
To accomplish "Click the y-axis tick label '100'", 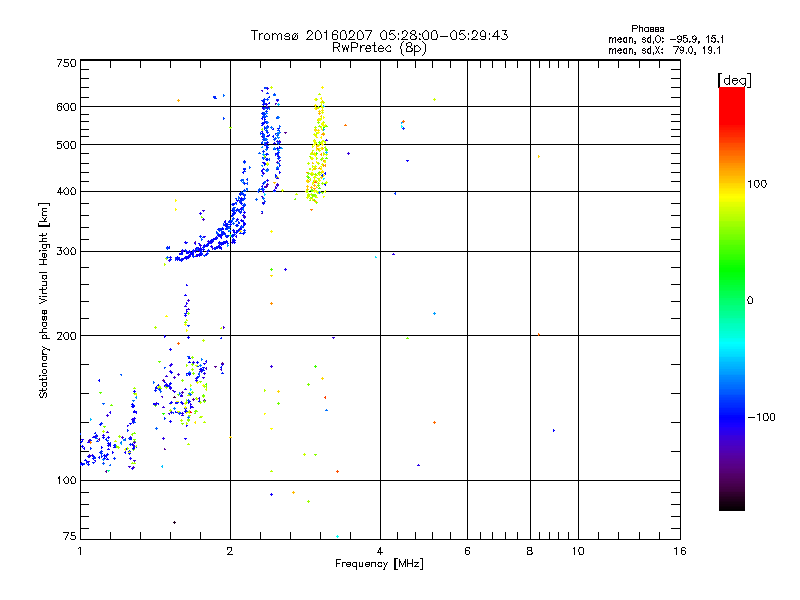I will 66,480.
